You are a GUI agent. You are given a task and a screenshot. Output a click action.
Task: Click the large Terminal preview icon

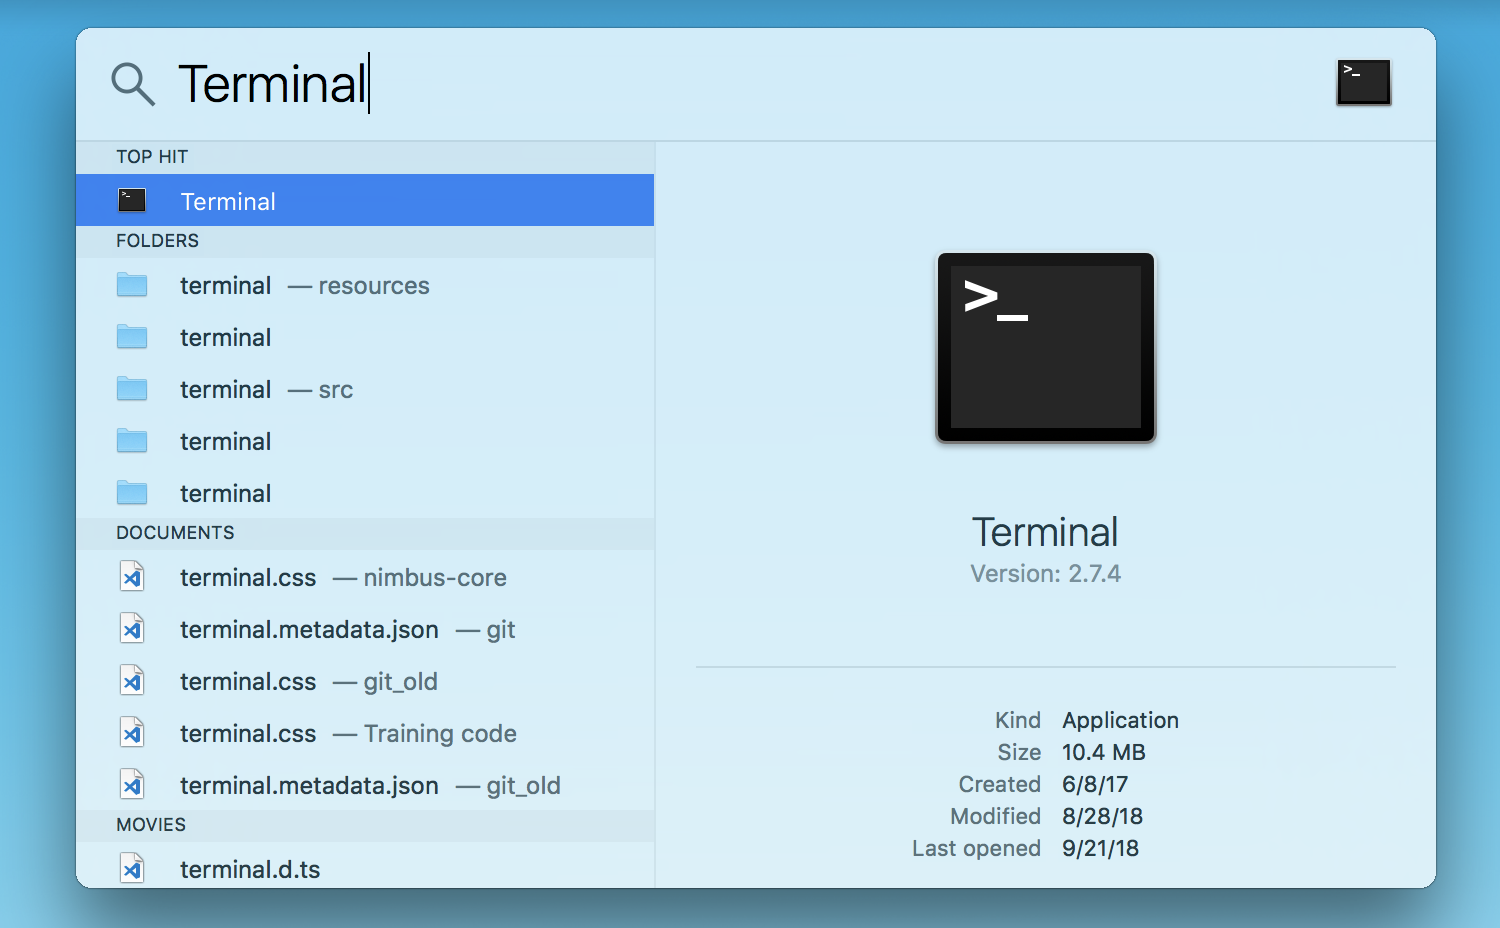(1045, 347)
